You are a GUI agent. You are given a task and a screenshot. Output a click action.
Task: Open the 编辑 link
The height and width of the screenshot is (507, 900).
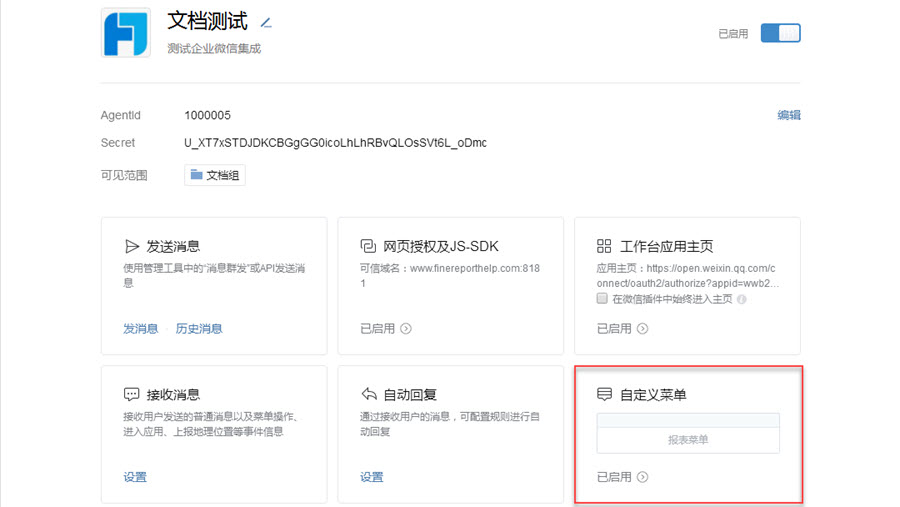coord(789,115)
